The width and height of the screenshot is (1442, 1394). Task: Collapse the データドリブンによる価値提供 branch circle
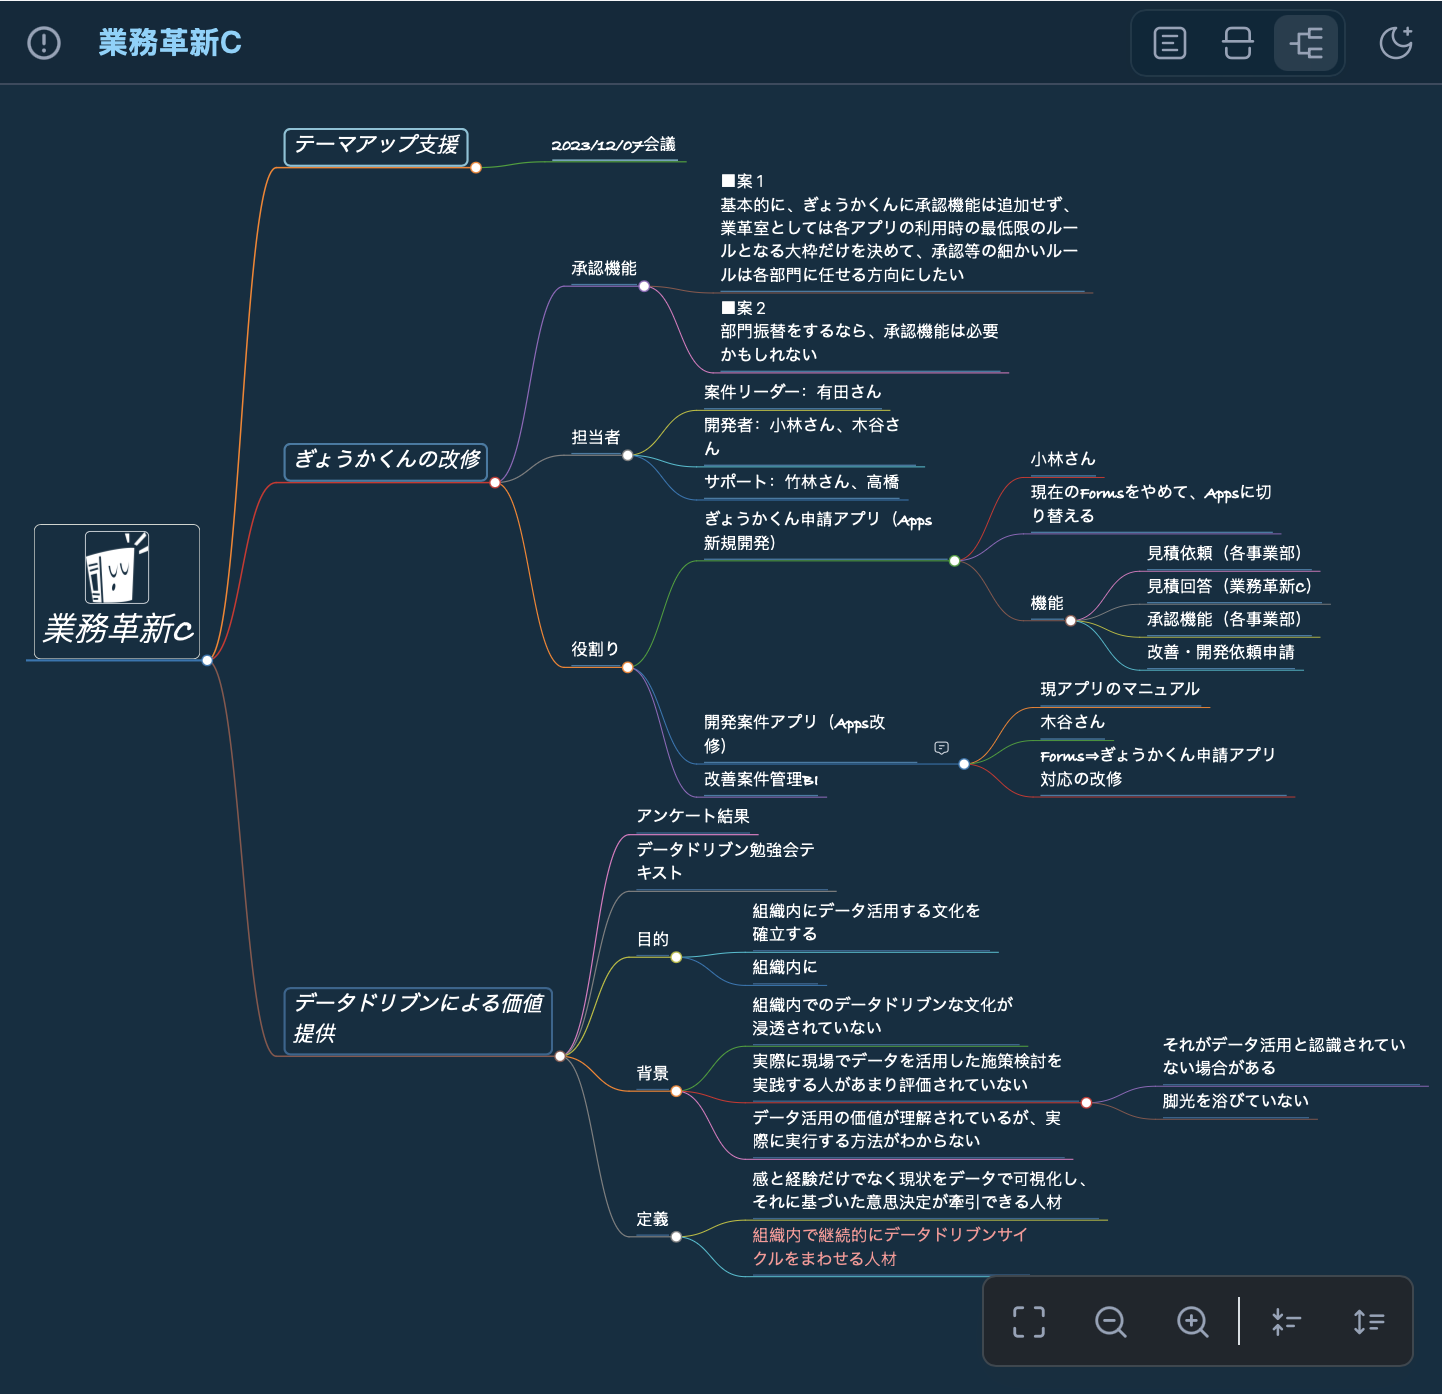tap(560, 1056)
